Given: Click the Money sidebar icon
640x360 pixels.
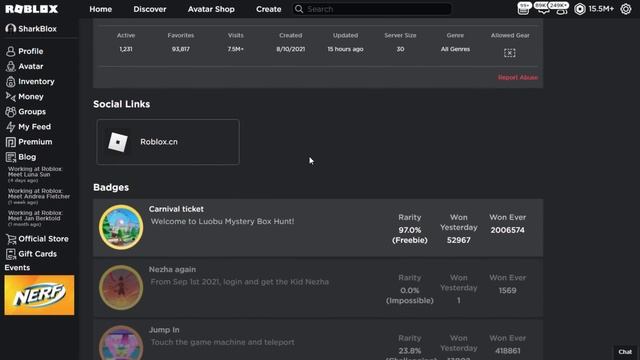Looking at the screenshot, I should 11,97.
